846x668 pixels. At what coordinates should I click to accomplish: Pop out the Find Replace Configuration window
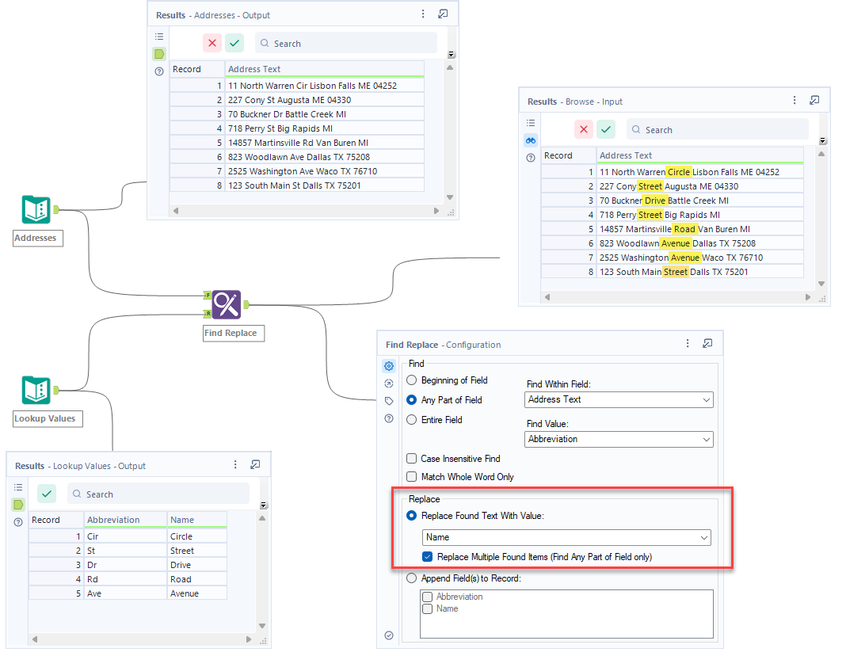click(x=708, y=344)
